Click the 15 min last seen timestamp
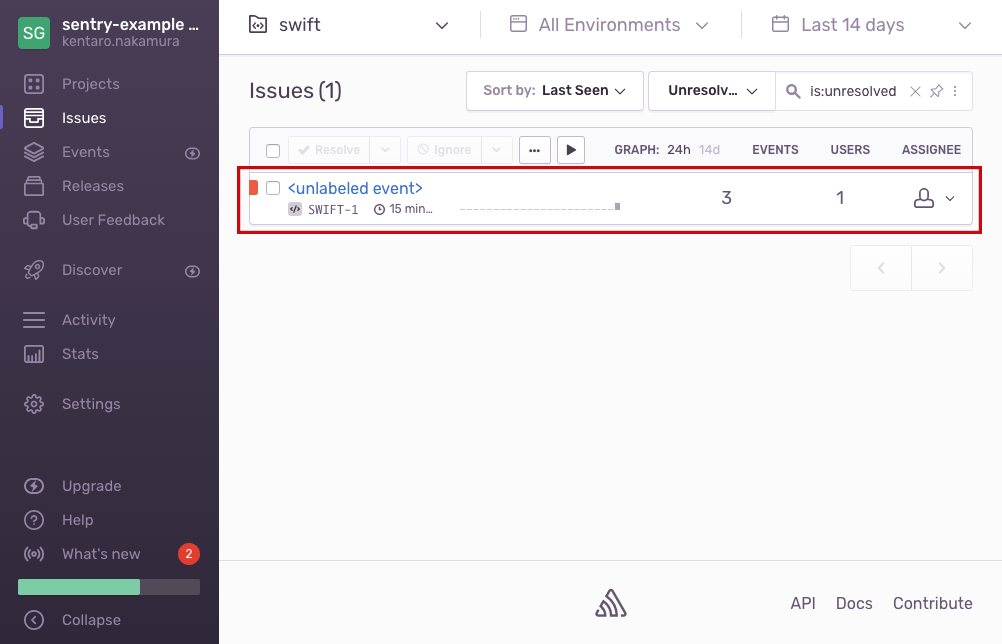This screenshot has height=644, width=1002. coord(403,209)
